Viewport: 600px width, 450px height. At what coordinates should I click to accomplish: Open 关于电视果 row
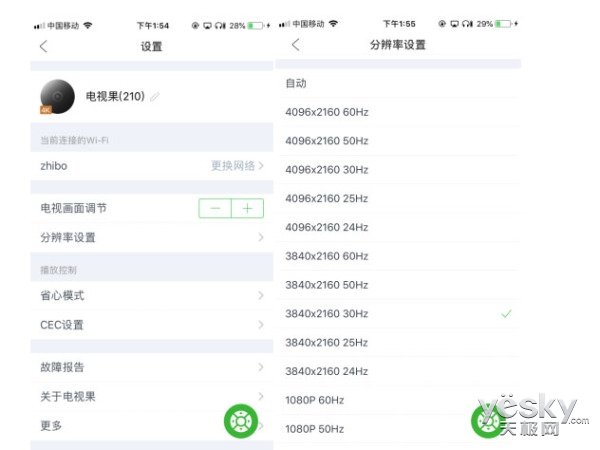[152, 396]
